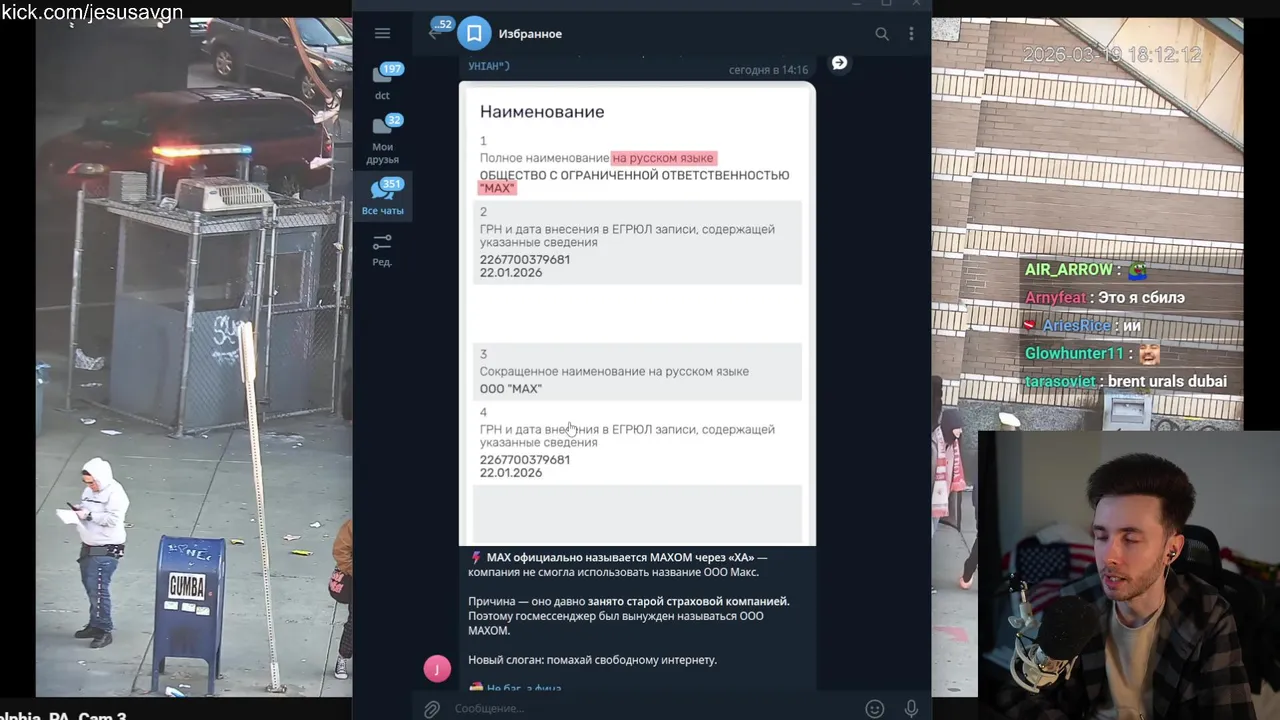
Task: Click the kick.com/jesusavgn overlay text
Action: pos(92,12)
